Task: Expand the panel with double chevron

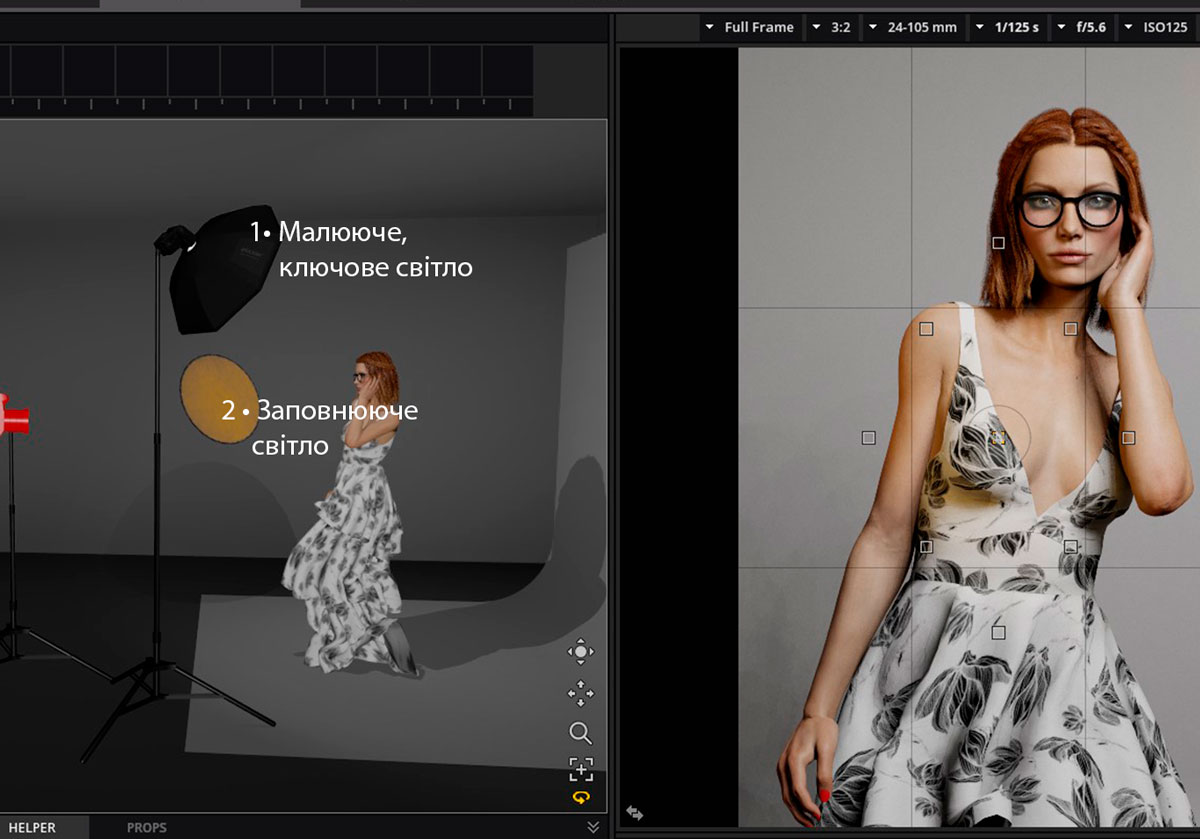Action: pyautogui.click(x=593, y=827)
